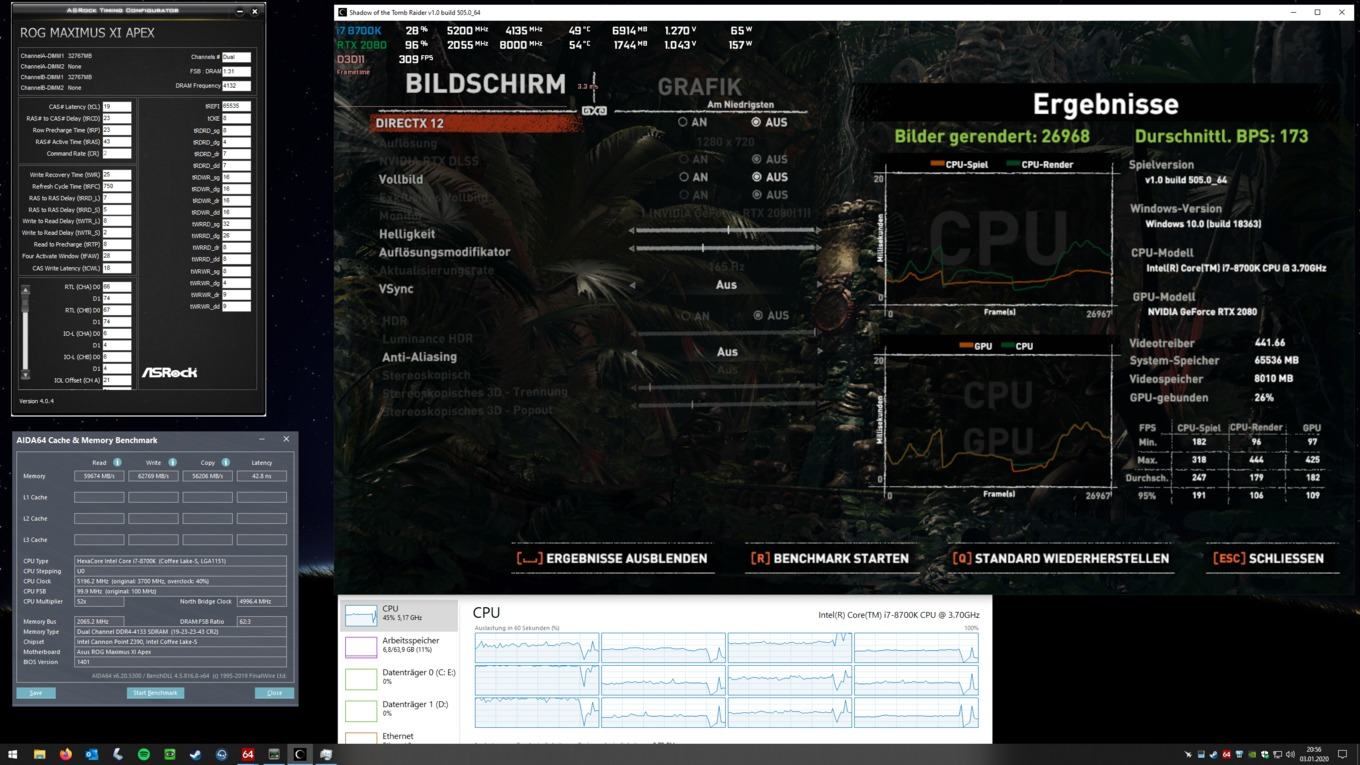Click STANDARD WIEDERHERSTELLEN button

(x=1060, y=558)
